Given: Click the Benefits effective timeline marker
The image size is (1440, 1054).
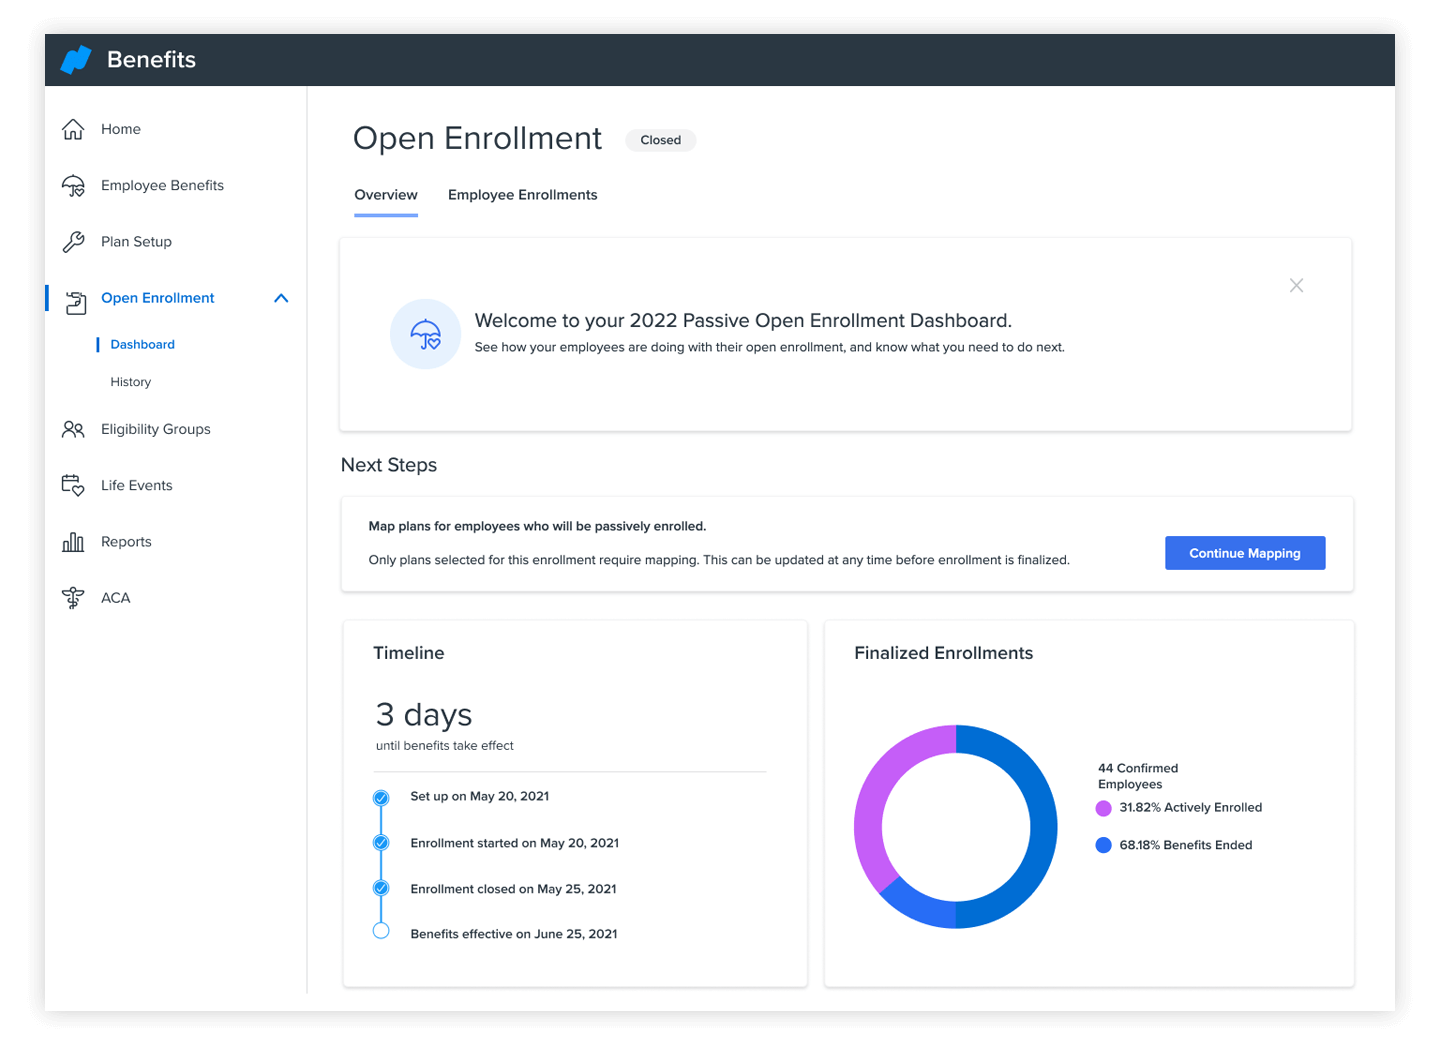Looking at the screenshot, I should pyautogui.click(x=381, y=931).
